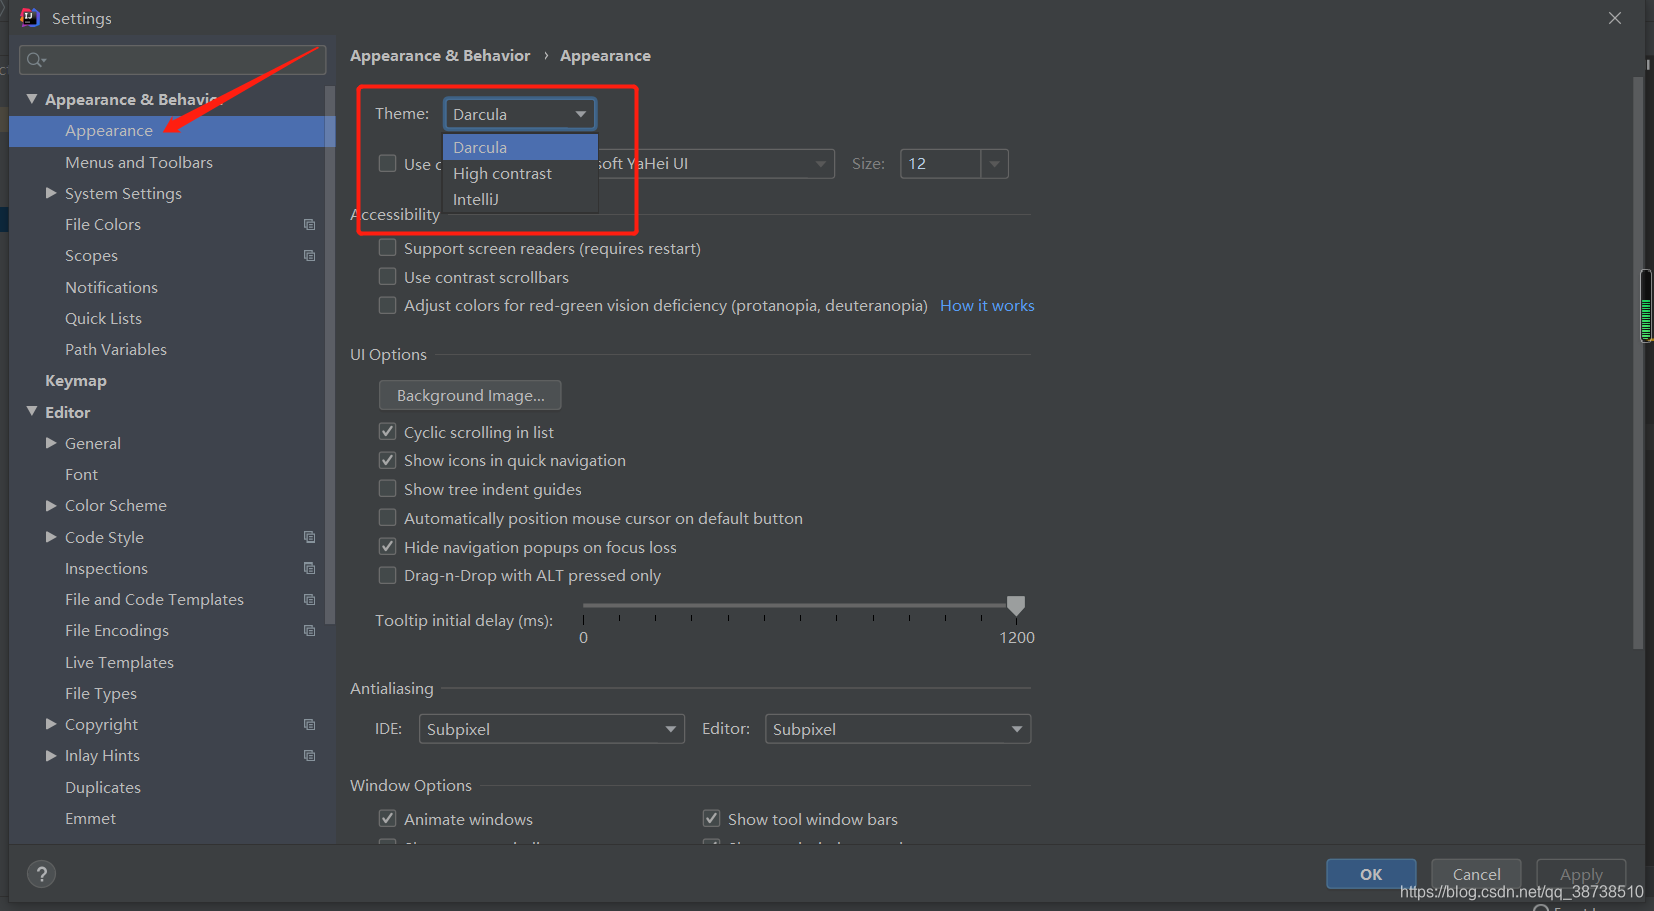Click the help question mark icon
1654x911 pixels.
[x=41, y=874]
